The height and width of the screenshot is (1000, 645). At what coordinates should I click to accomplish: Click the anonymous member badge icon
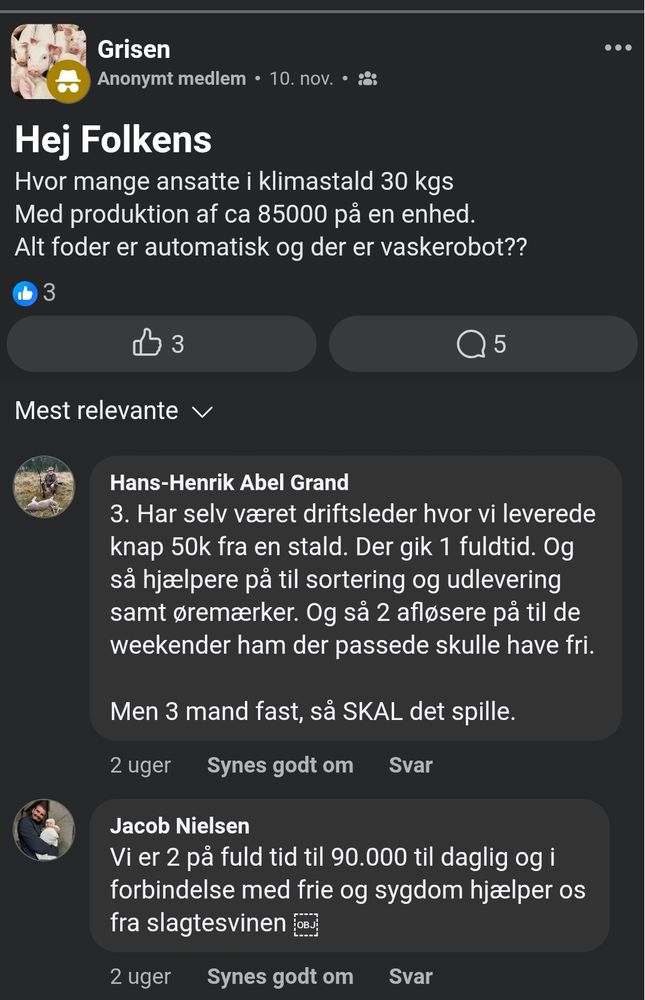pos(68,81)
